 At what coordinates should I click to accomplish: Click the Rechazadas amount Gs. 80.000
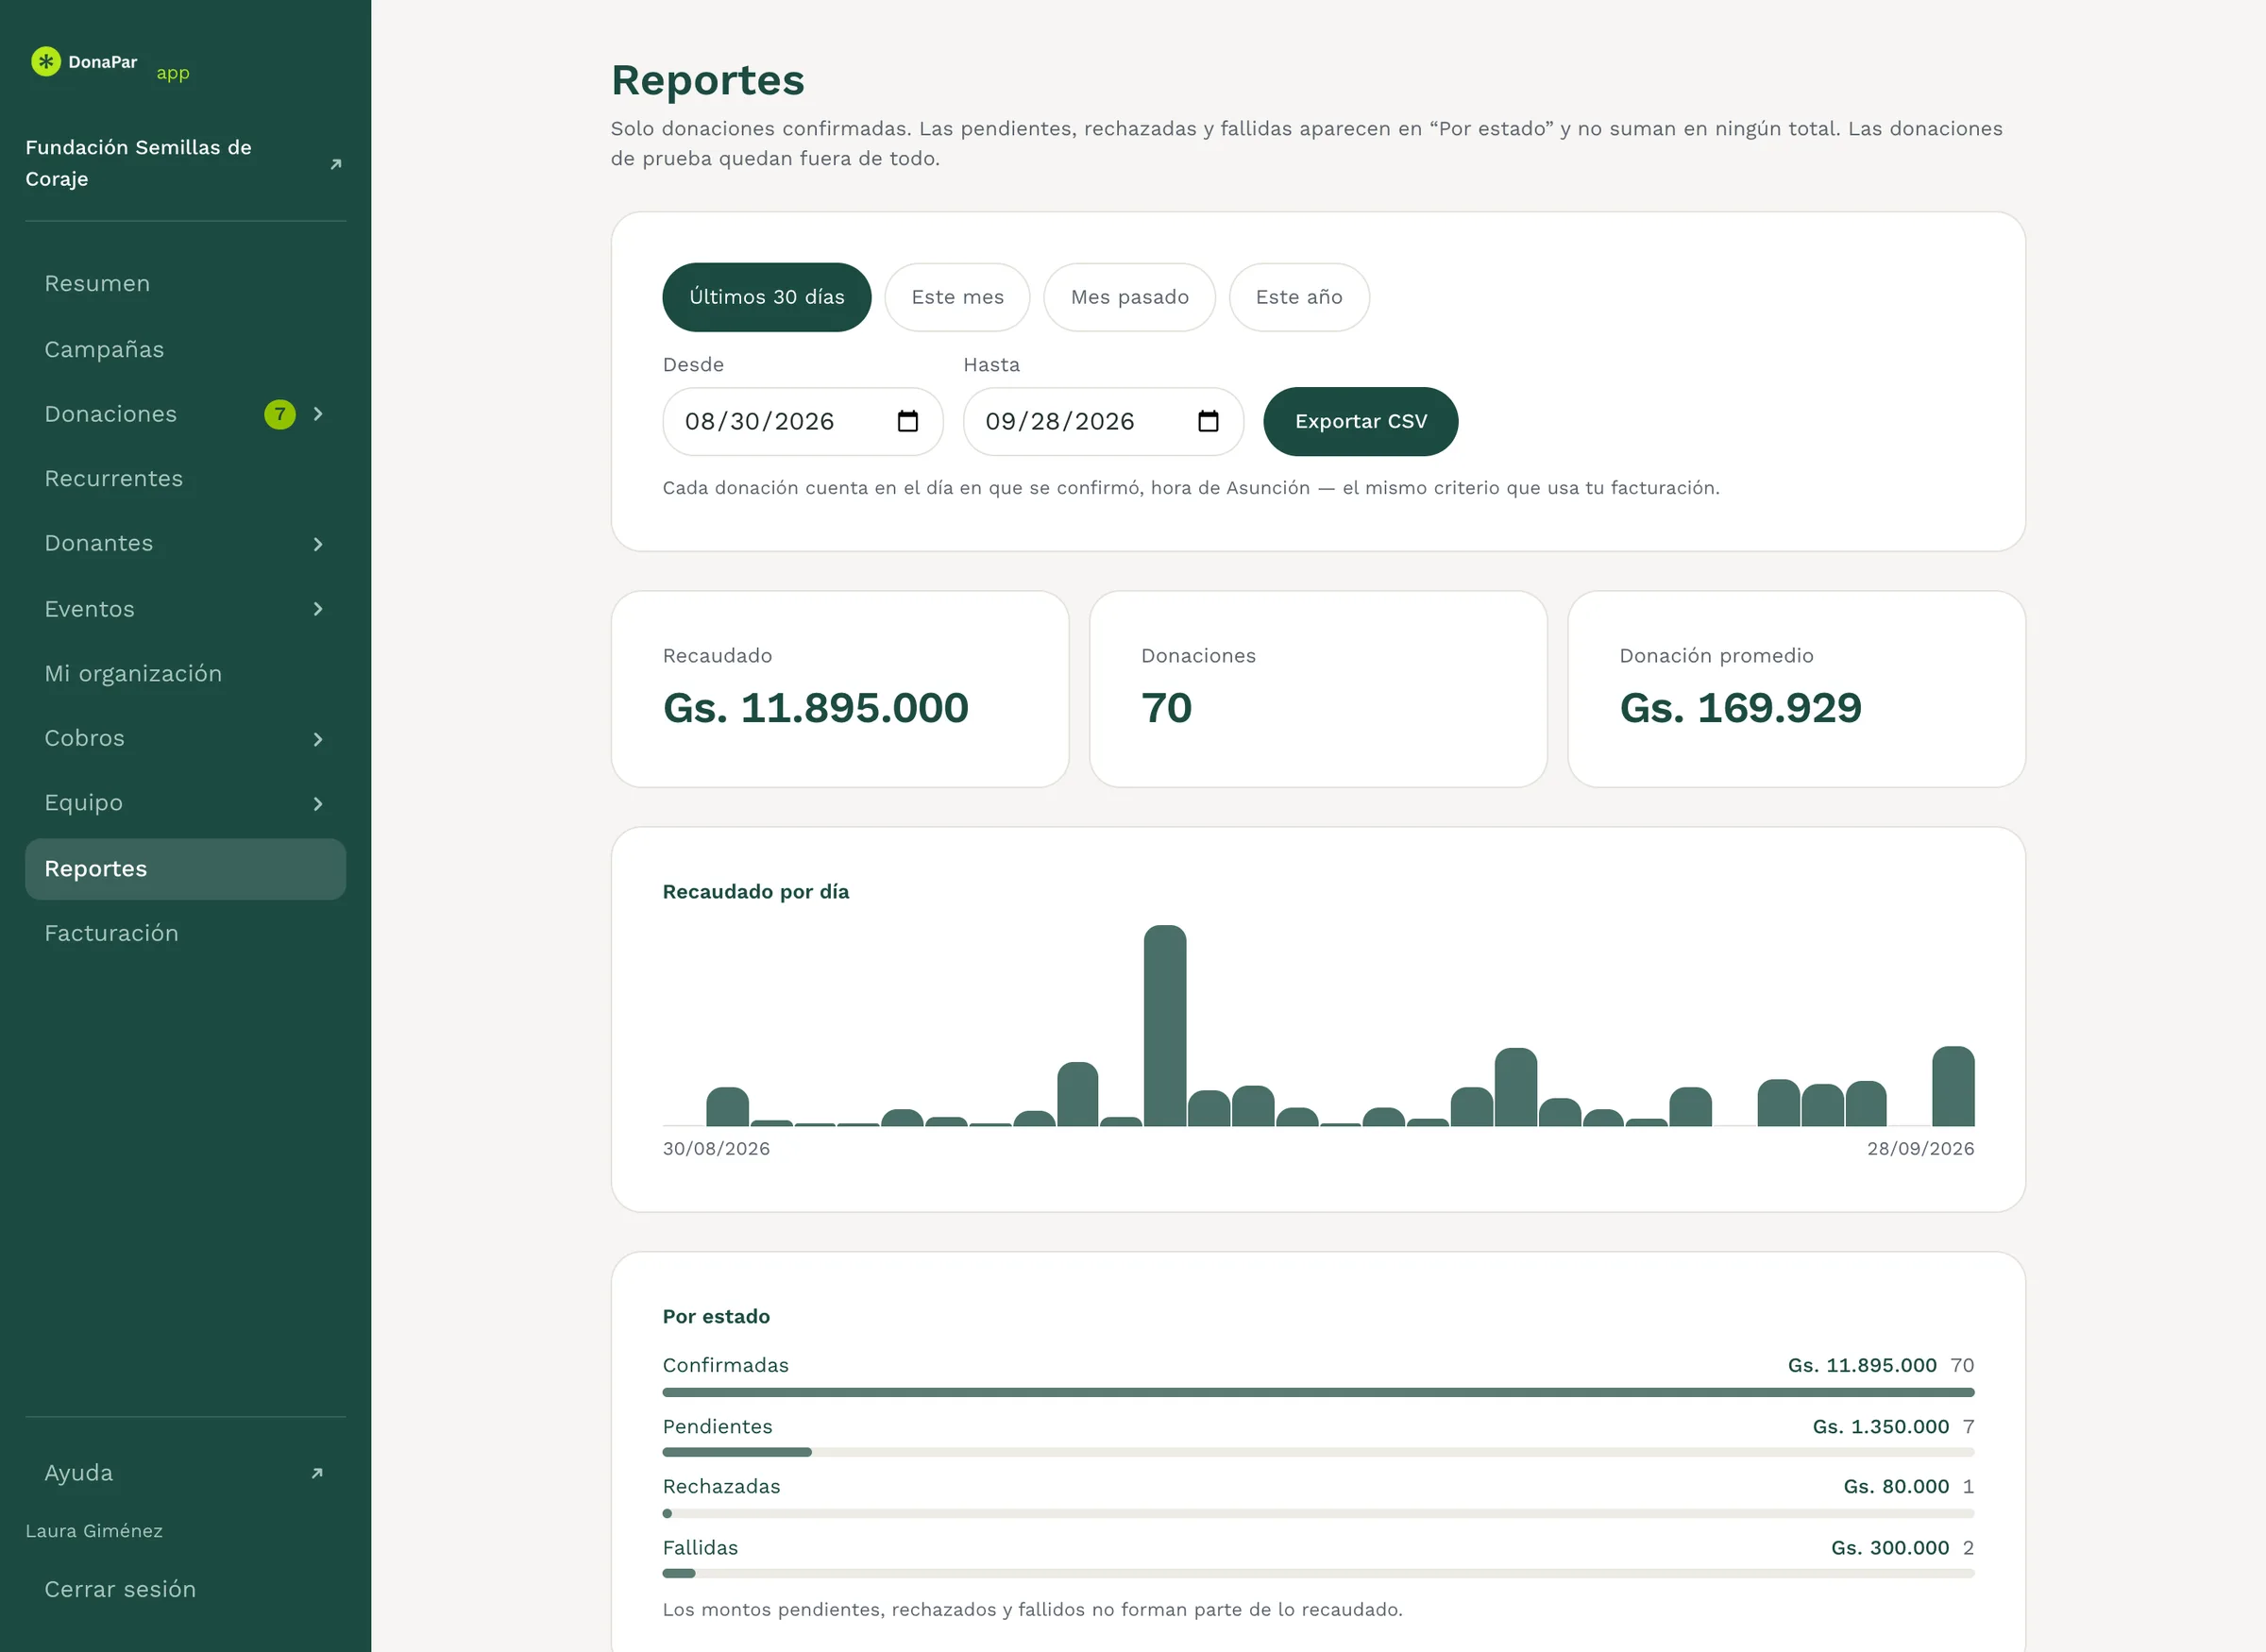[x=1896, y=1487]
